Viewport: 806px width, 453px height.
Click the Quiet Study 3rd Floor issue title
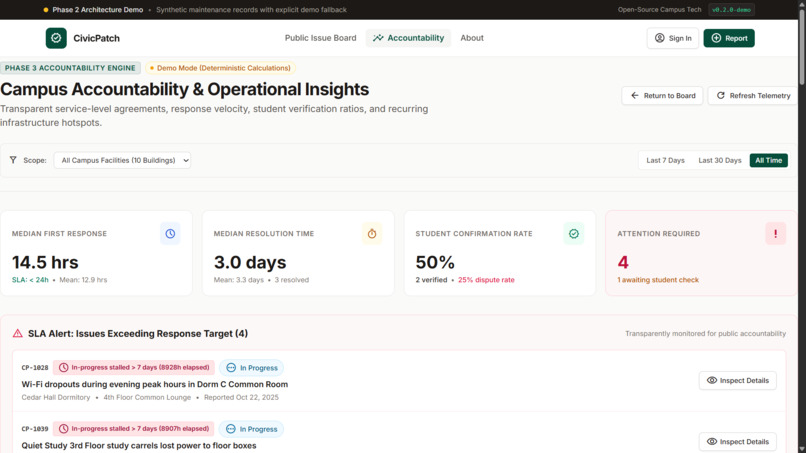pyautogui.click(x=139, y=445)
